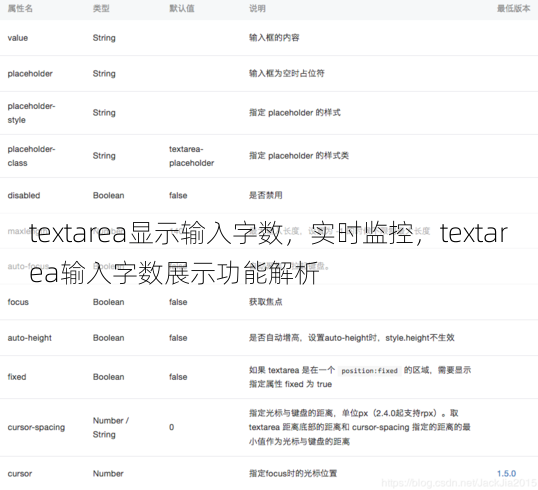Click description 指定 placeholder 的样式
Screen dimensions: 538x490
tap(295, 113)
